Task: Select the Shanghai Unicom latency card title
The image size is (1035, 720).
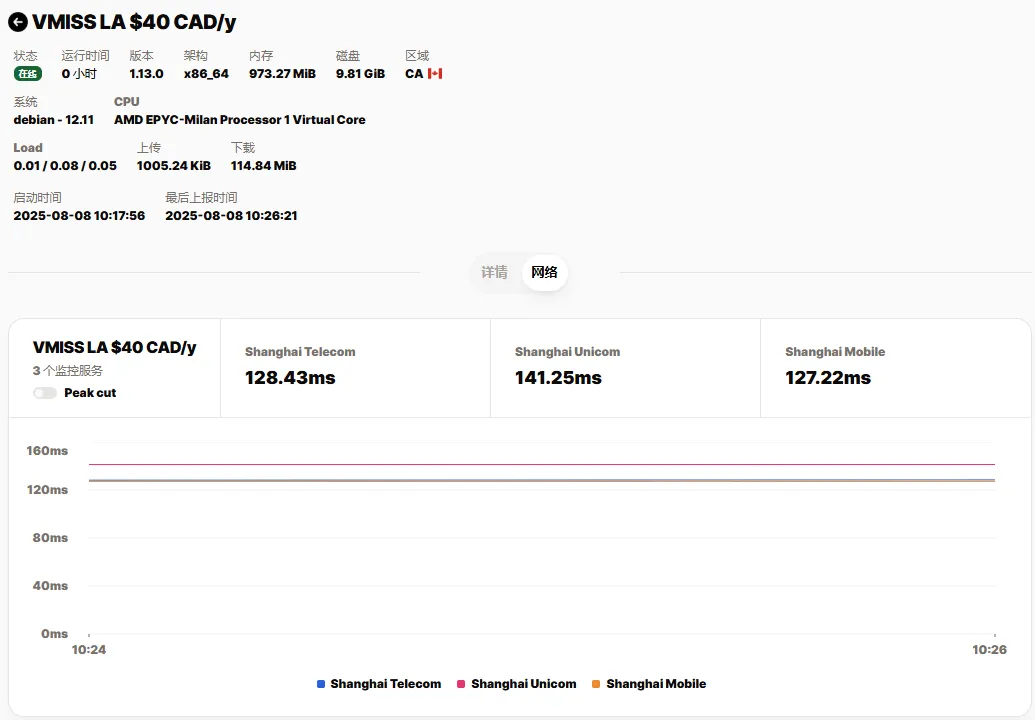Action: 567,352
